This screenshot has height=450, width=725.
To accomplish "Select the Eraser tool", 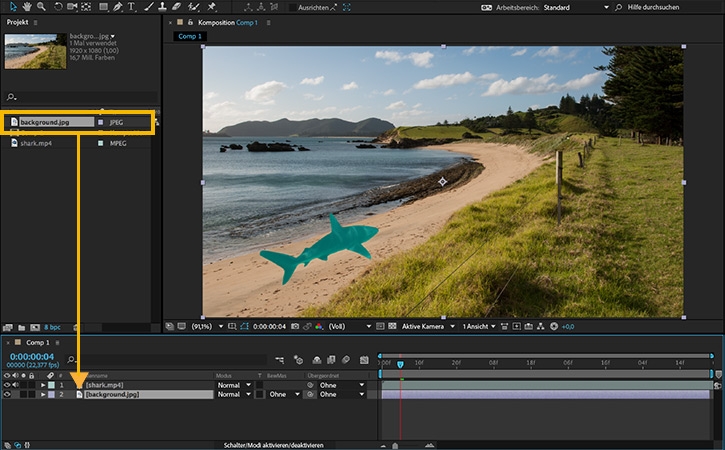I will coord(178,7).
